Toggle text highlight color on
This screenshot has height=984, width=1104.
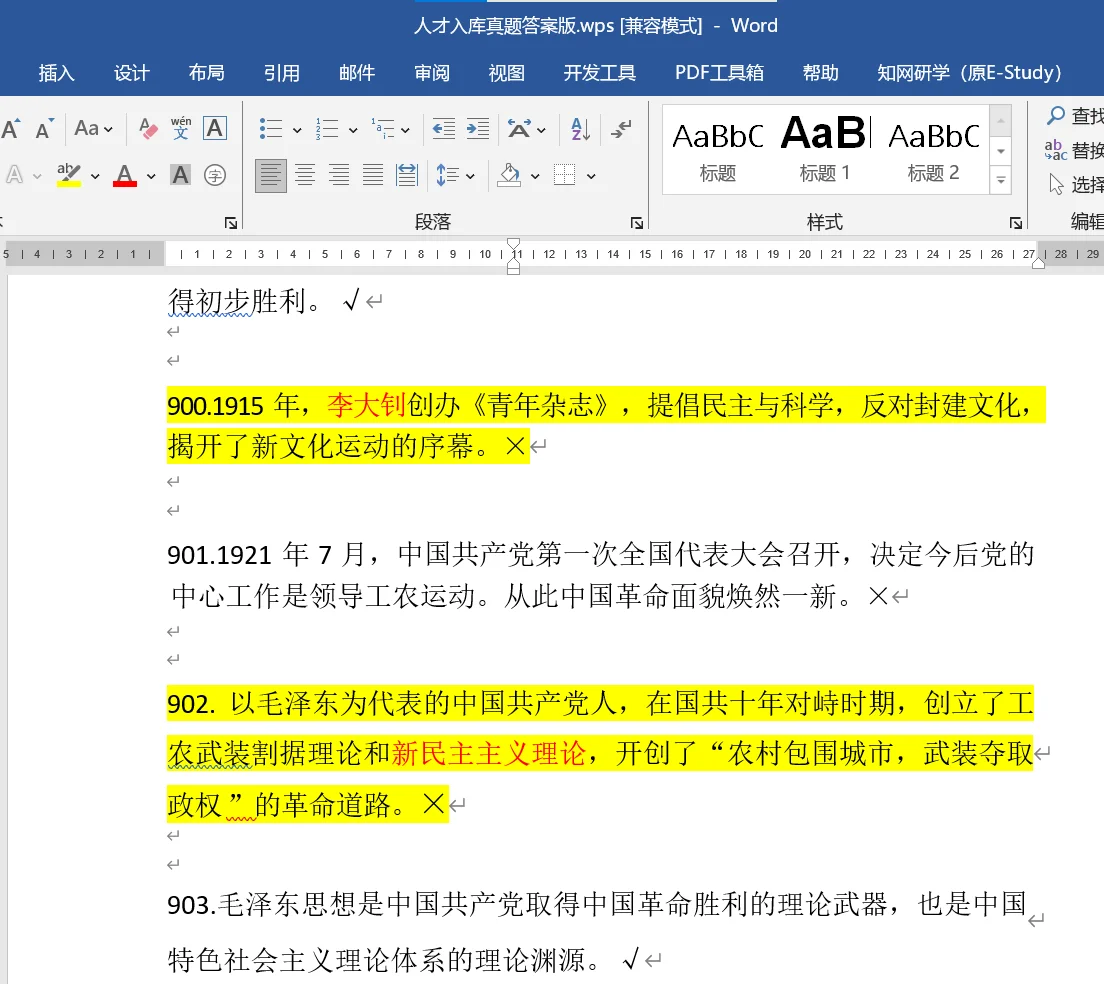[x=67, y=174]
